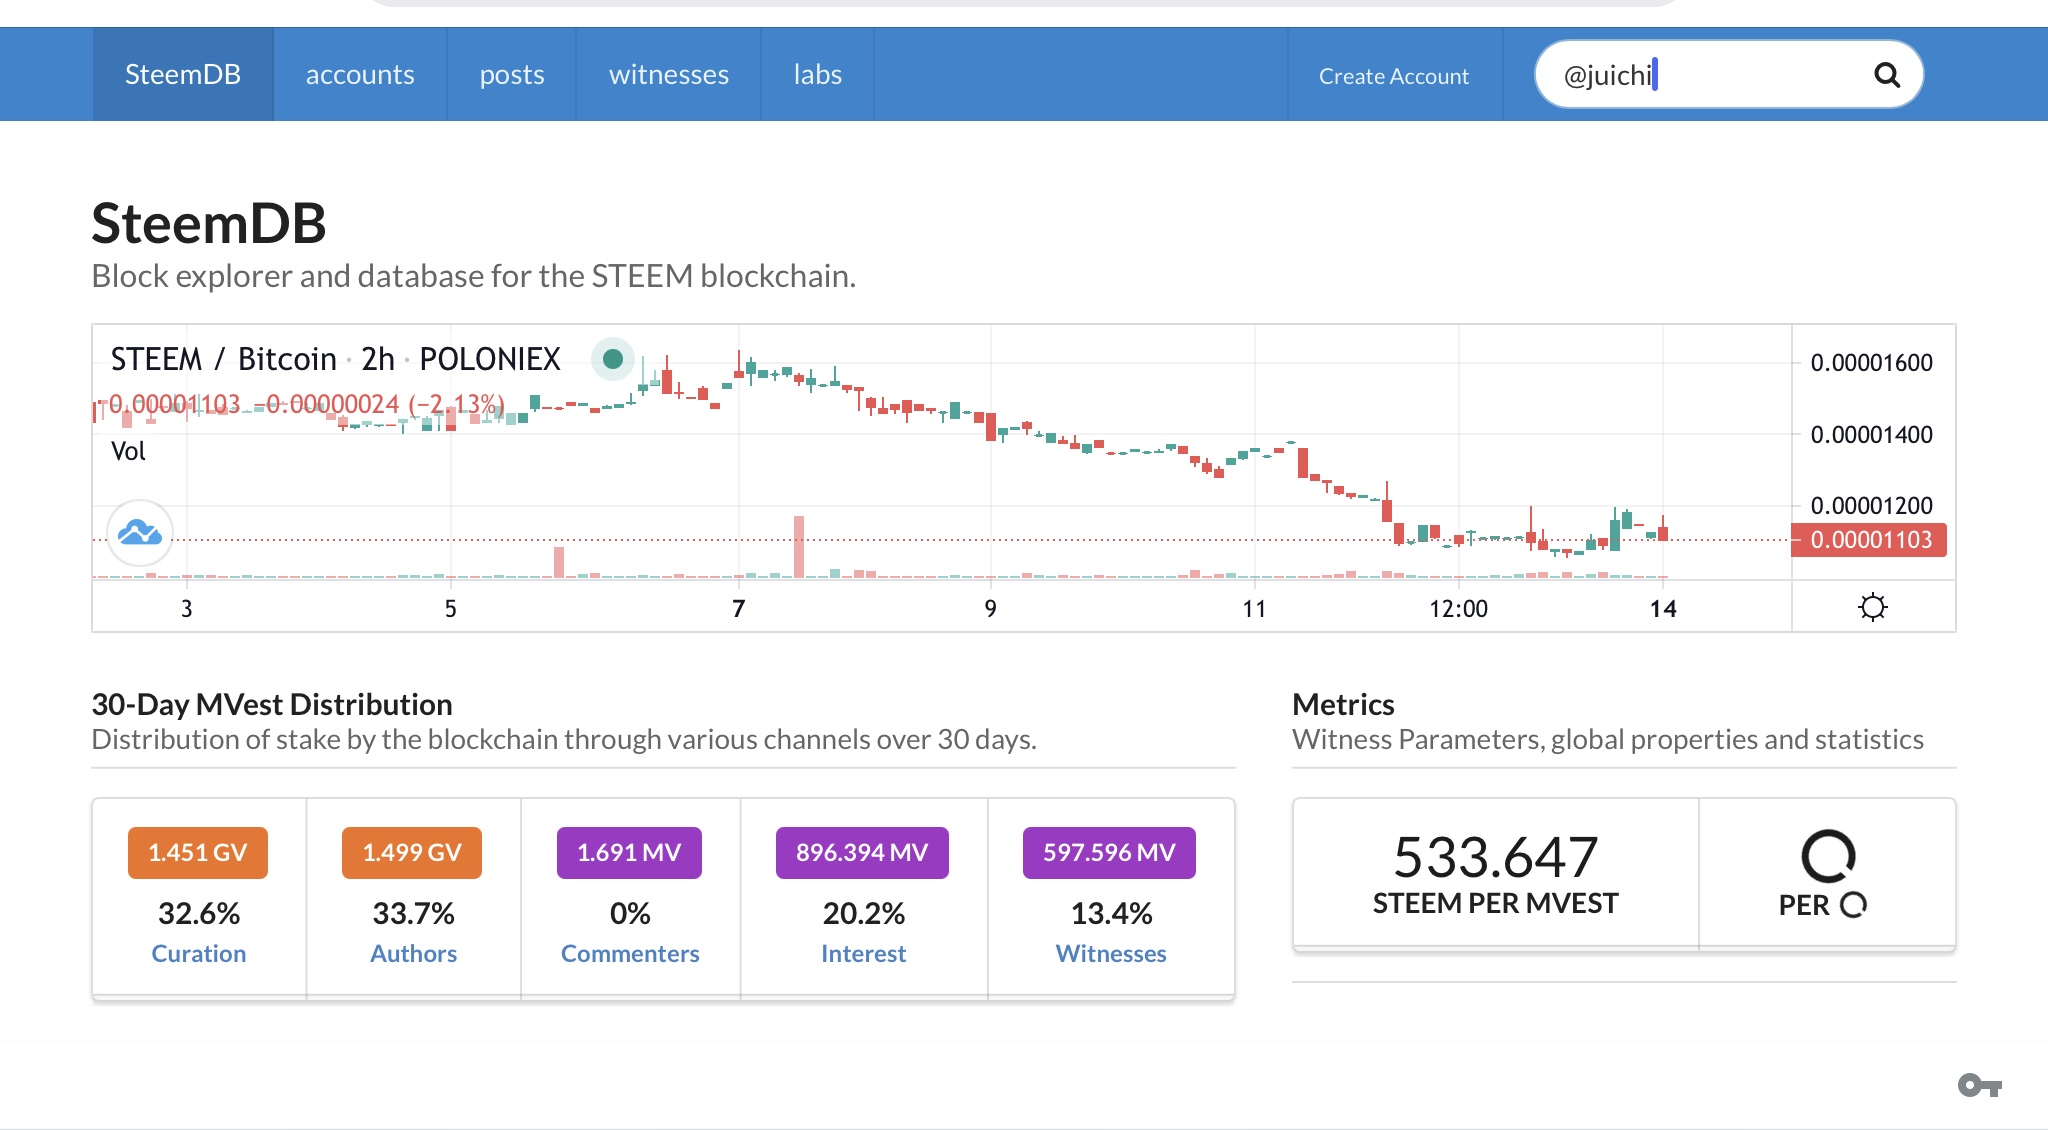Click the 597.596 MV purple badge
Viewport: 2048px width, 1130px height.
(1109, 853)
